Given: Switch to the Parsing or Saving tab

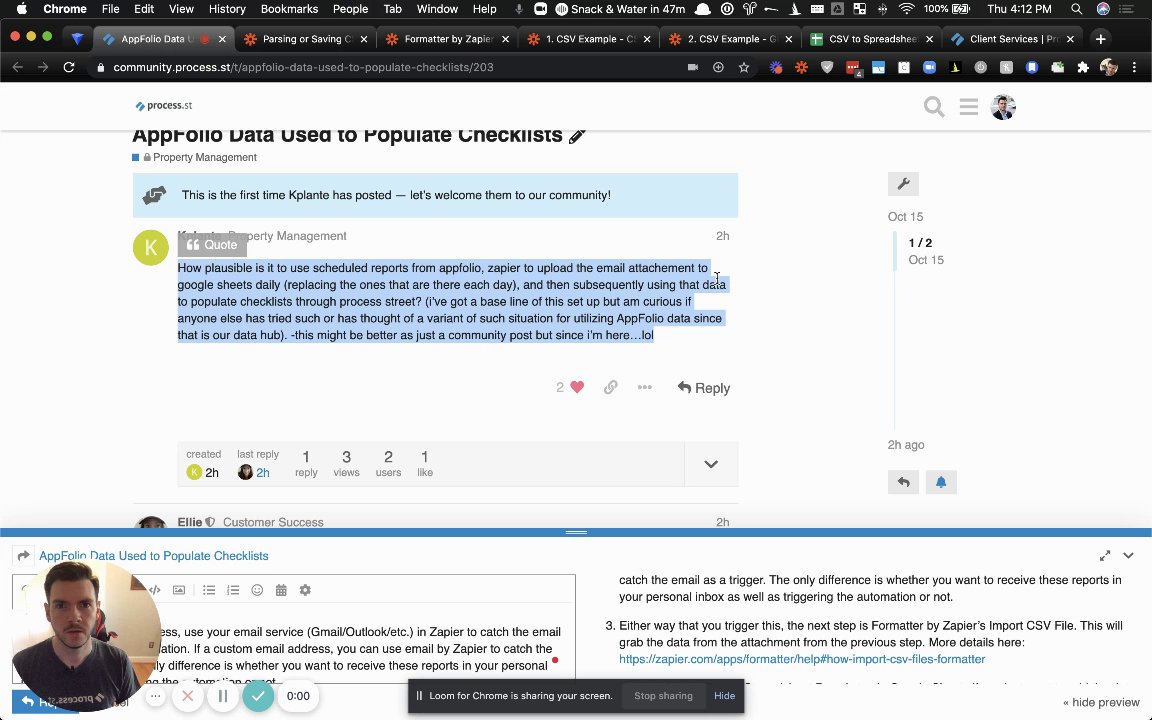Looking at the screenshot, I should [305, 39].
